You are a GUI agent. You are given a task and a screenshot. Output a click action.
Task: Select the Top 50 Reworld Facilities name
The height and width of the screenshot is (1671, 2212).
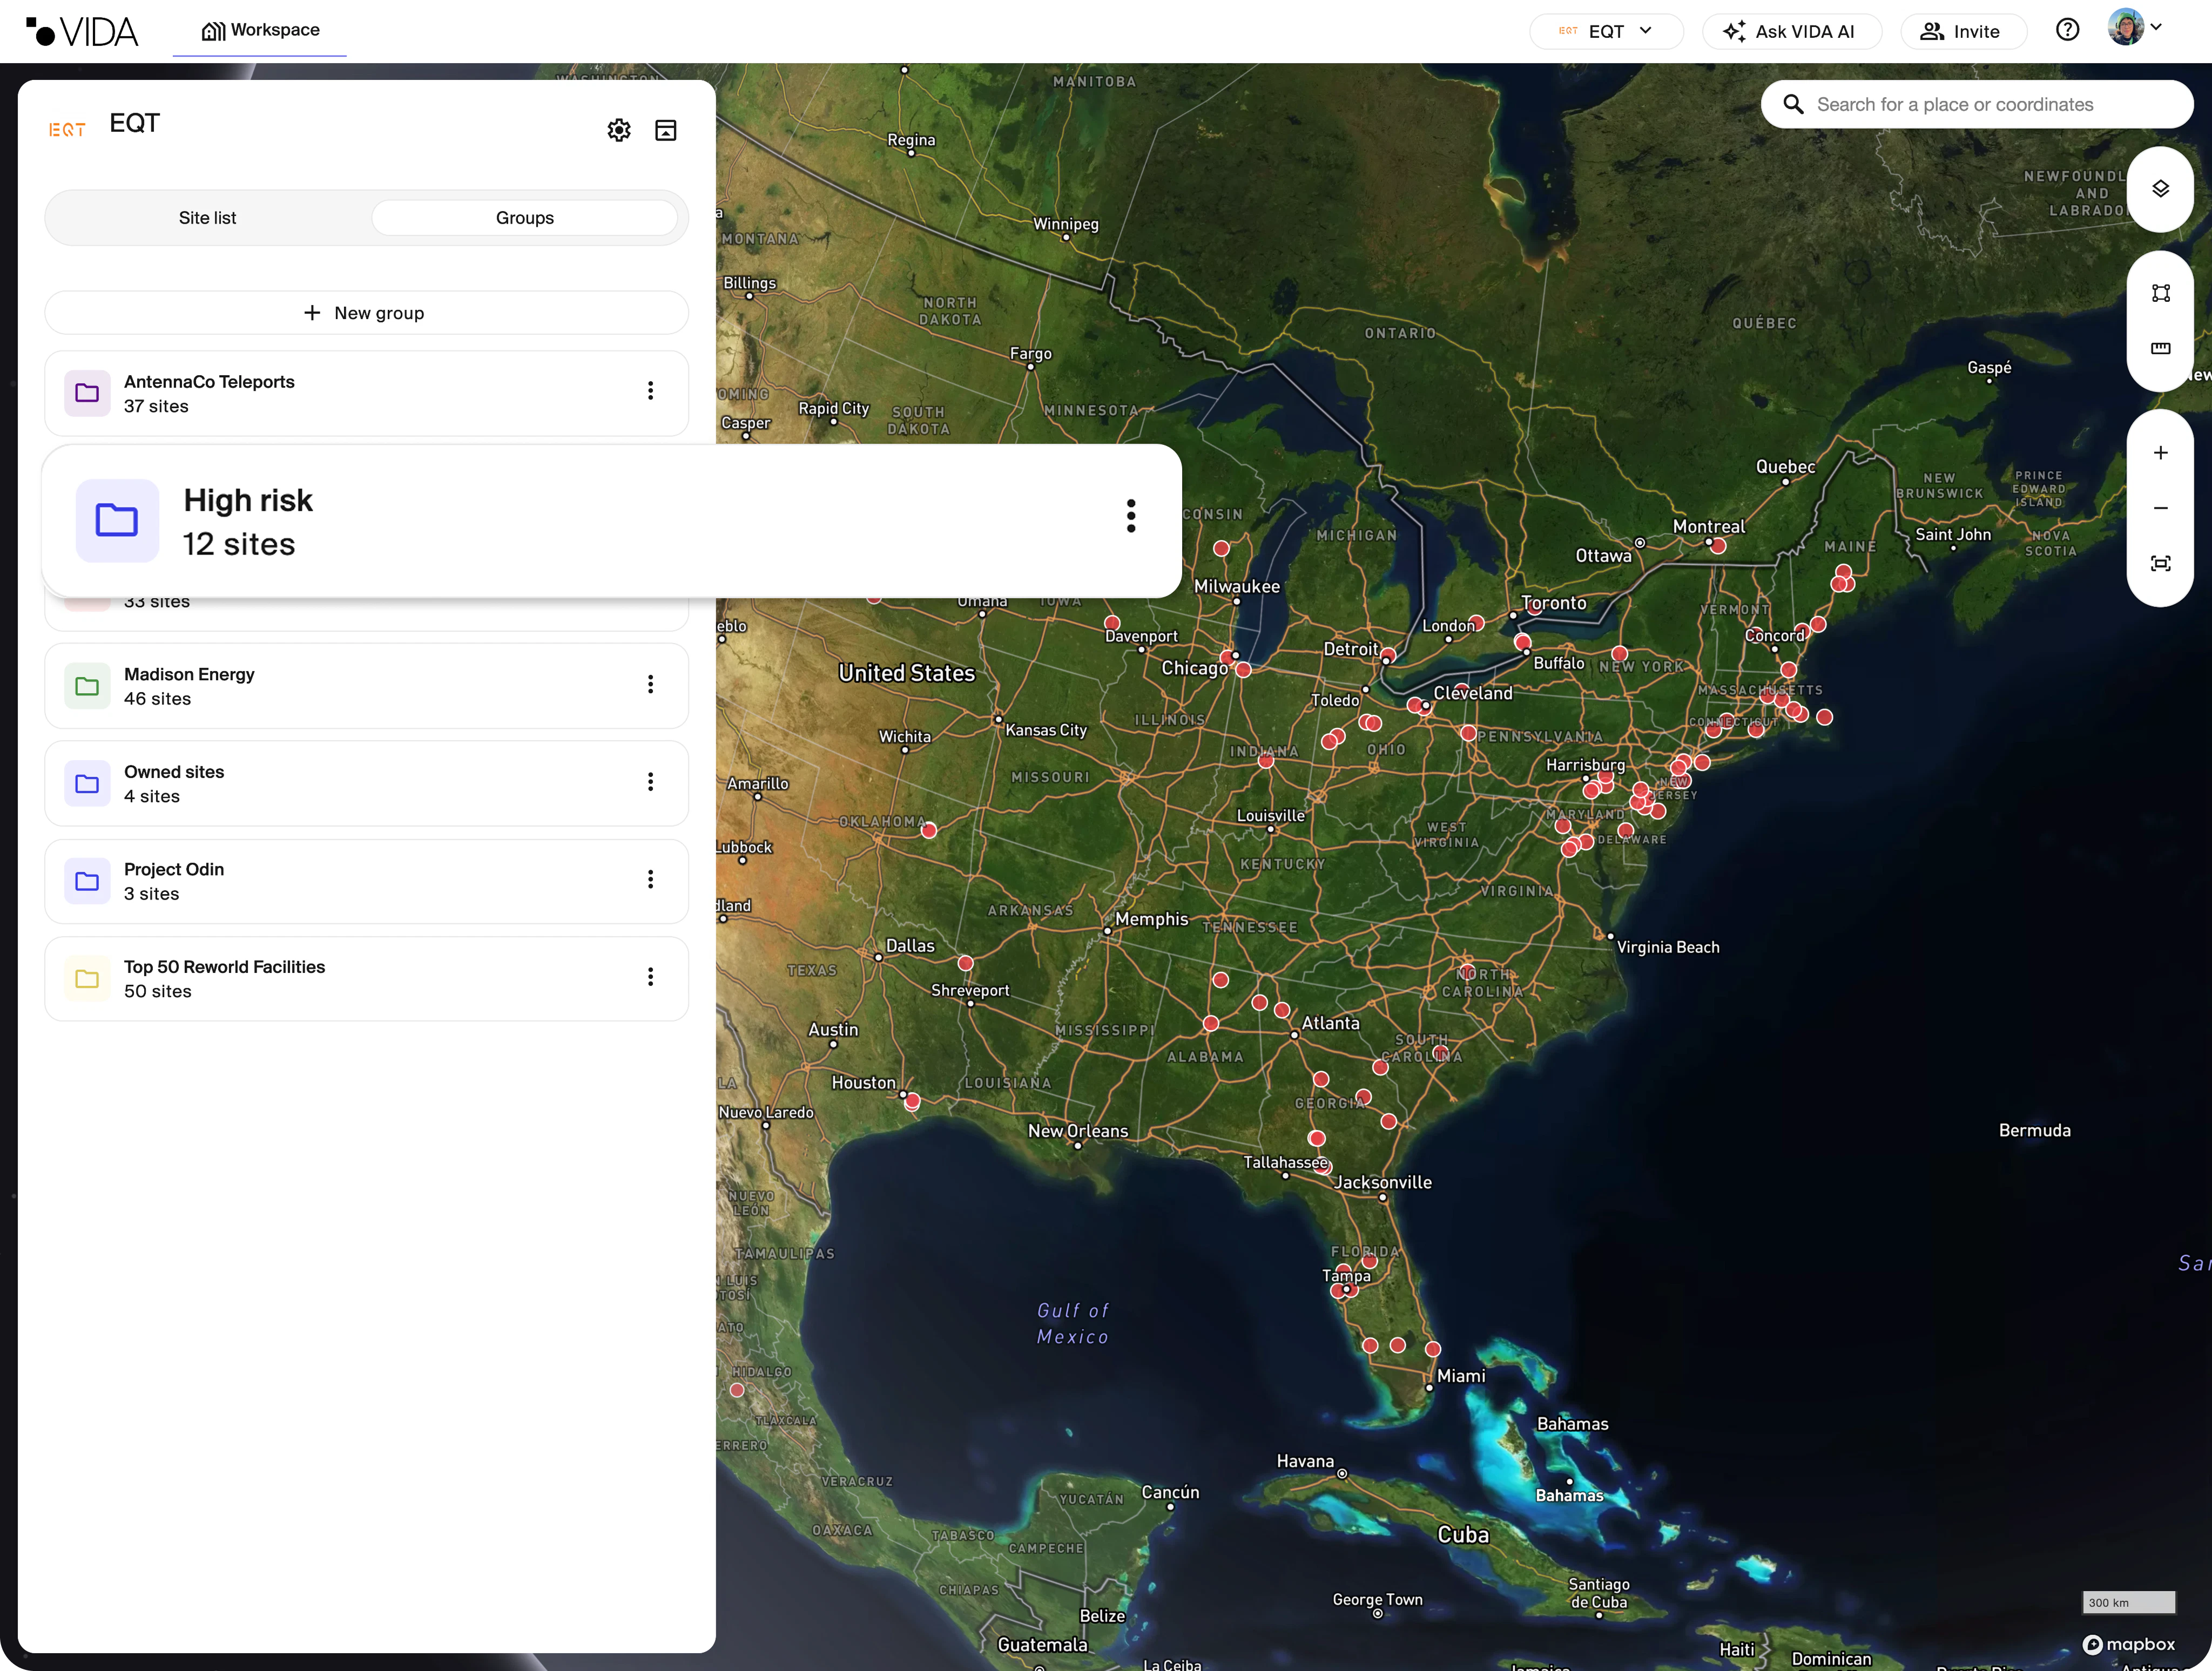point(224,967)
